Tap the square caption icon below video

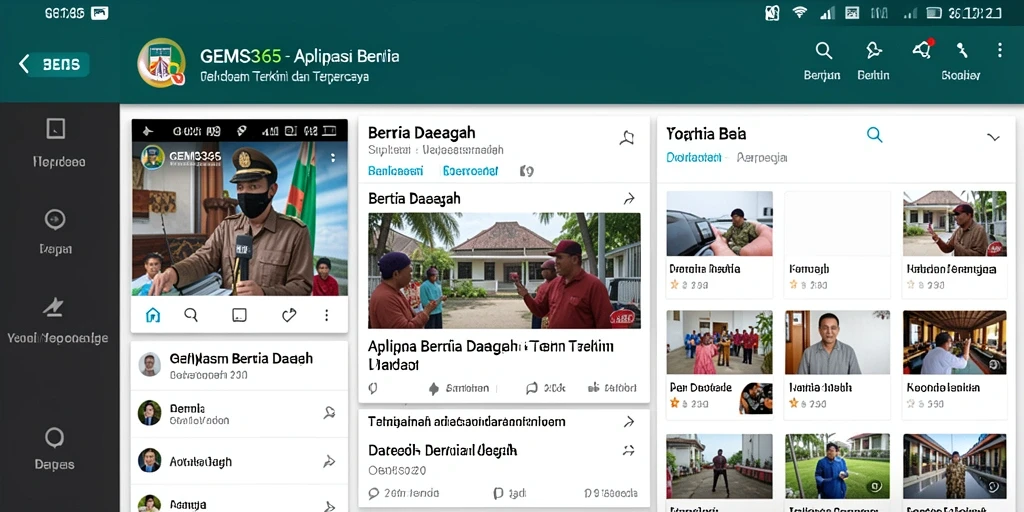[x=240, y=315]
